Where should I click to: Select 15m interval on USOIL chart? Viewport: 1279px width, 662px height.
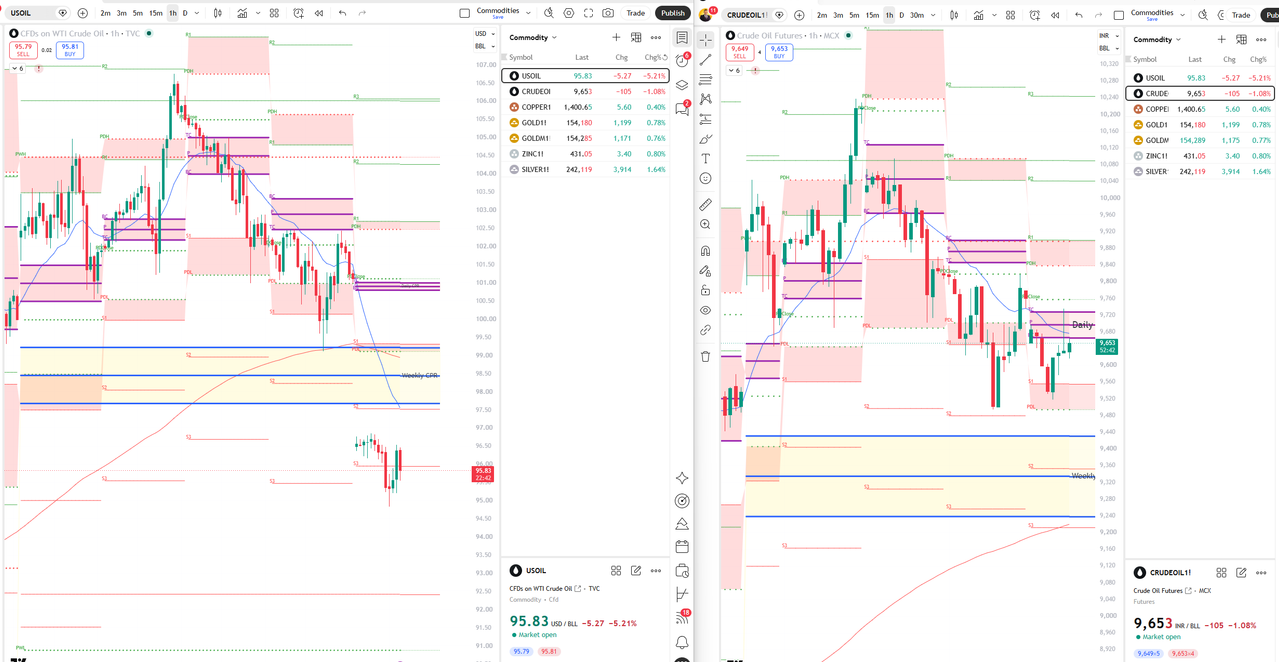coord(156,13)
